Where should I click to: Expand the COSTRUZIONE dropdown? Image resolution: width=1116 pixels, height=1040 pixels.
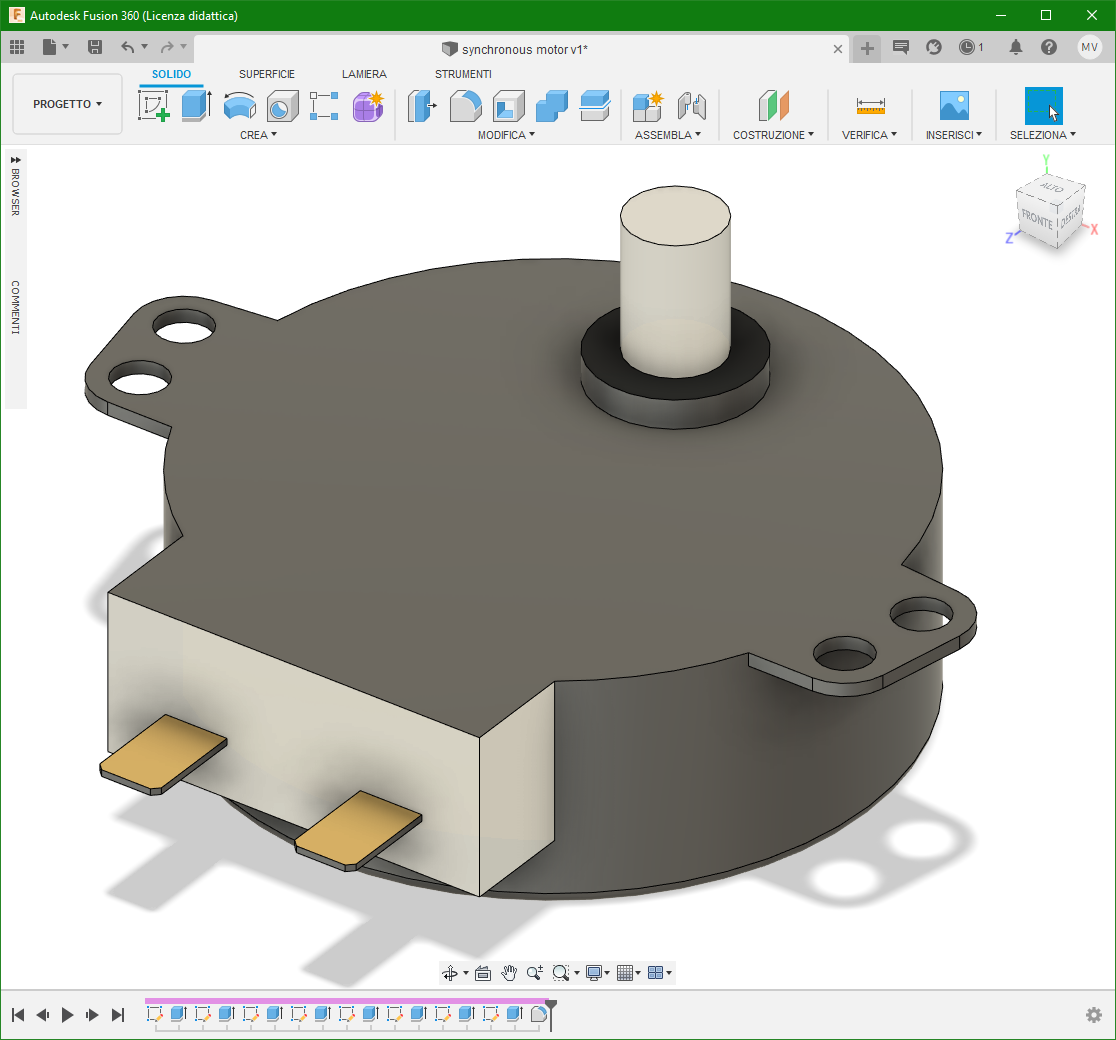coord(773,134)
